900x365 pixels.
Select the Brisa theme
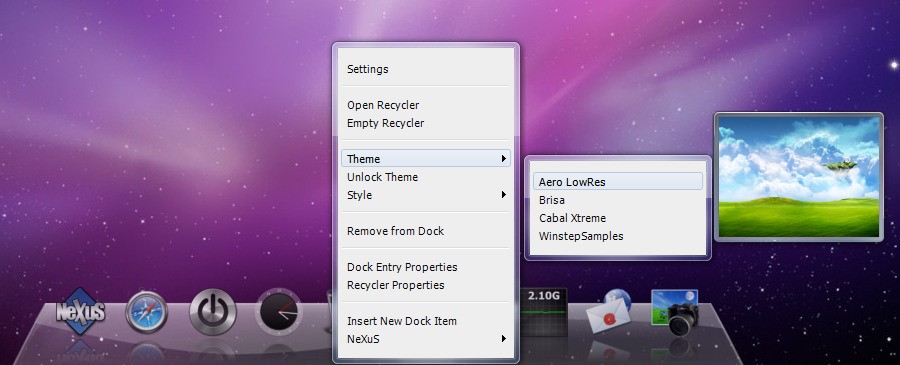618,200
